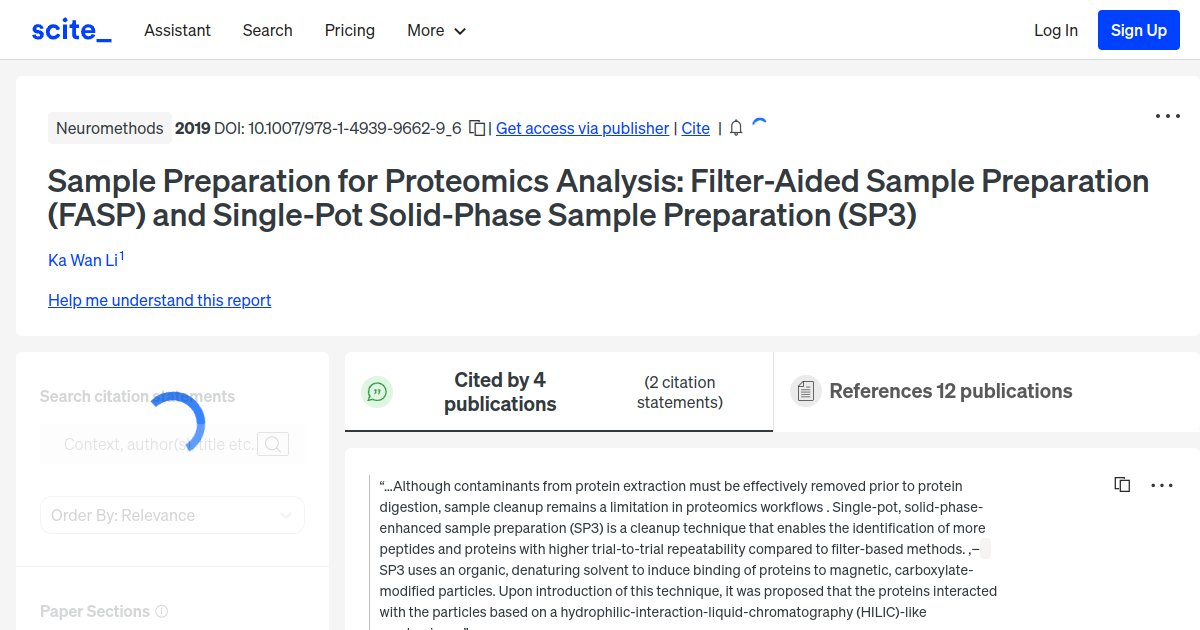Click the Sign Up button
Screen dimensions: 1200x630
pos(1138,29)
